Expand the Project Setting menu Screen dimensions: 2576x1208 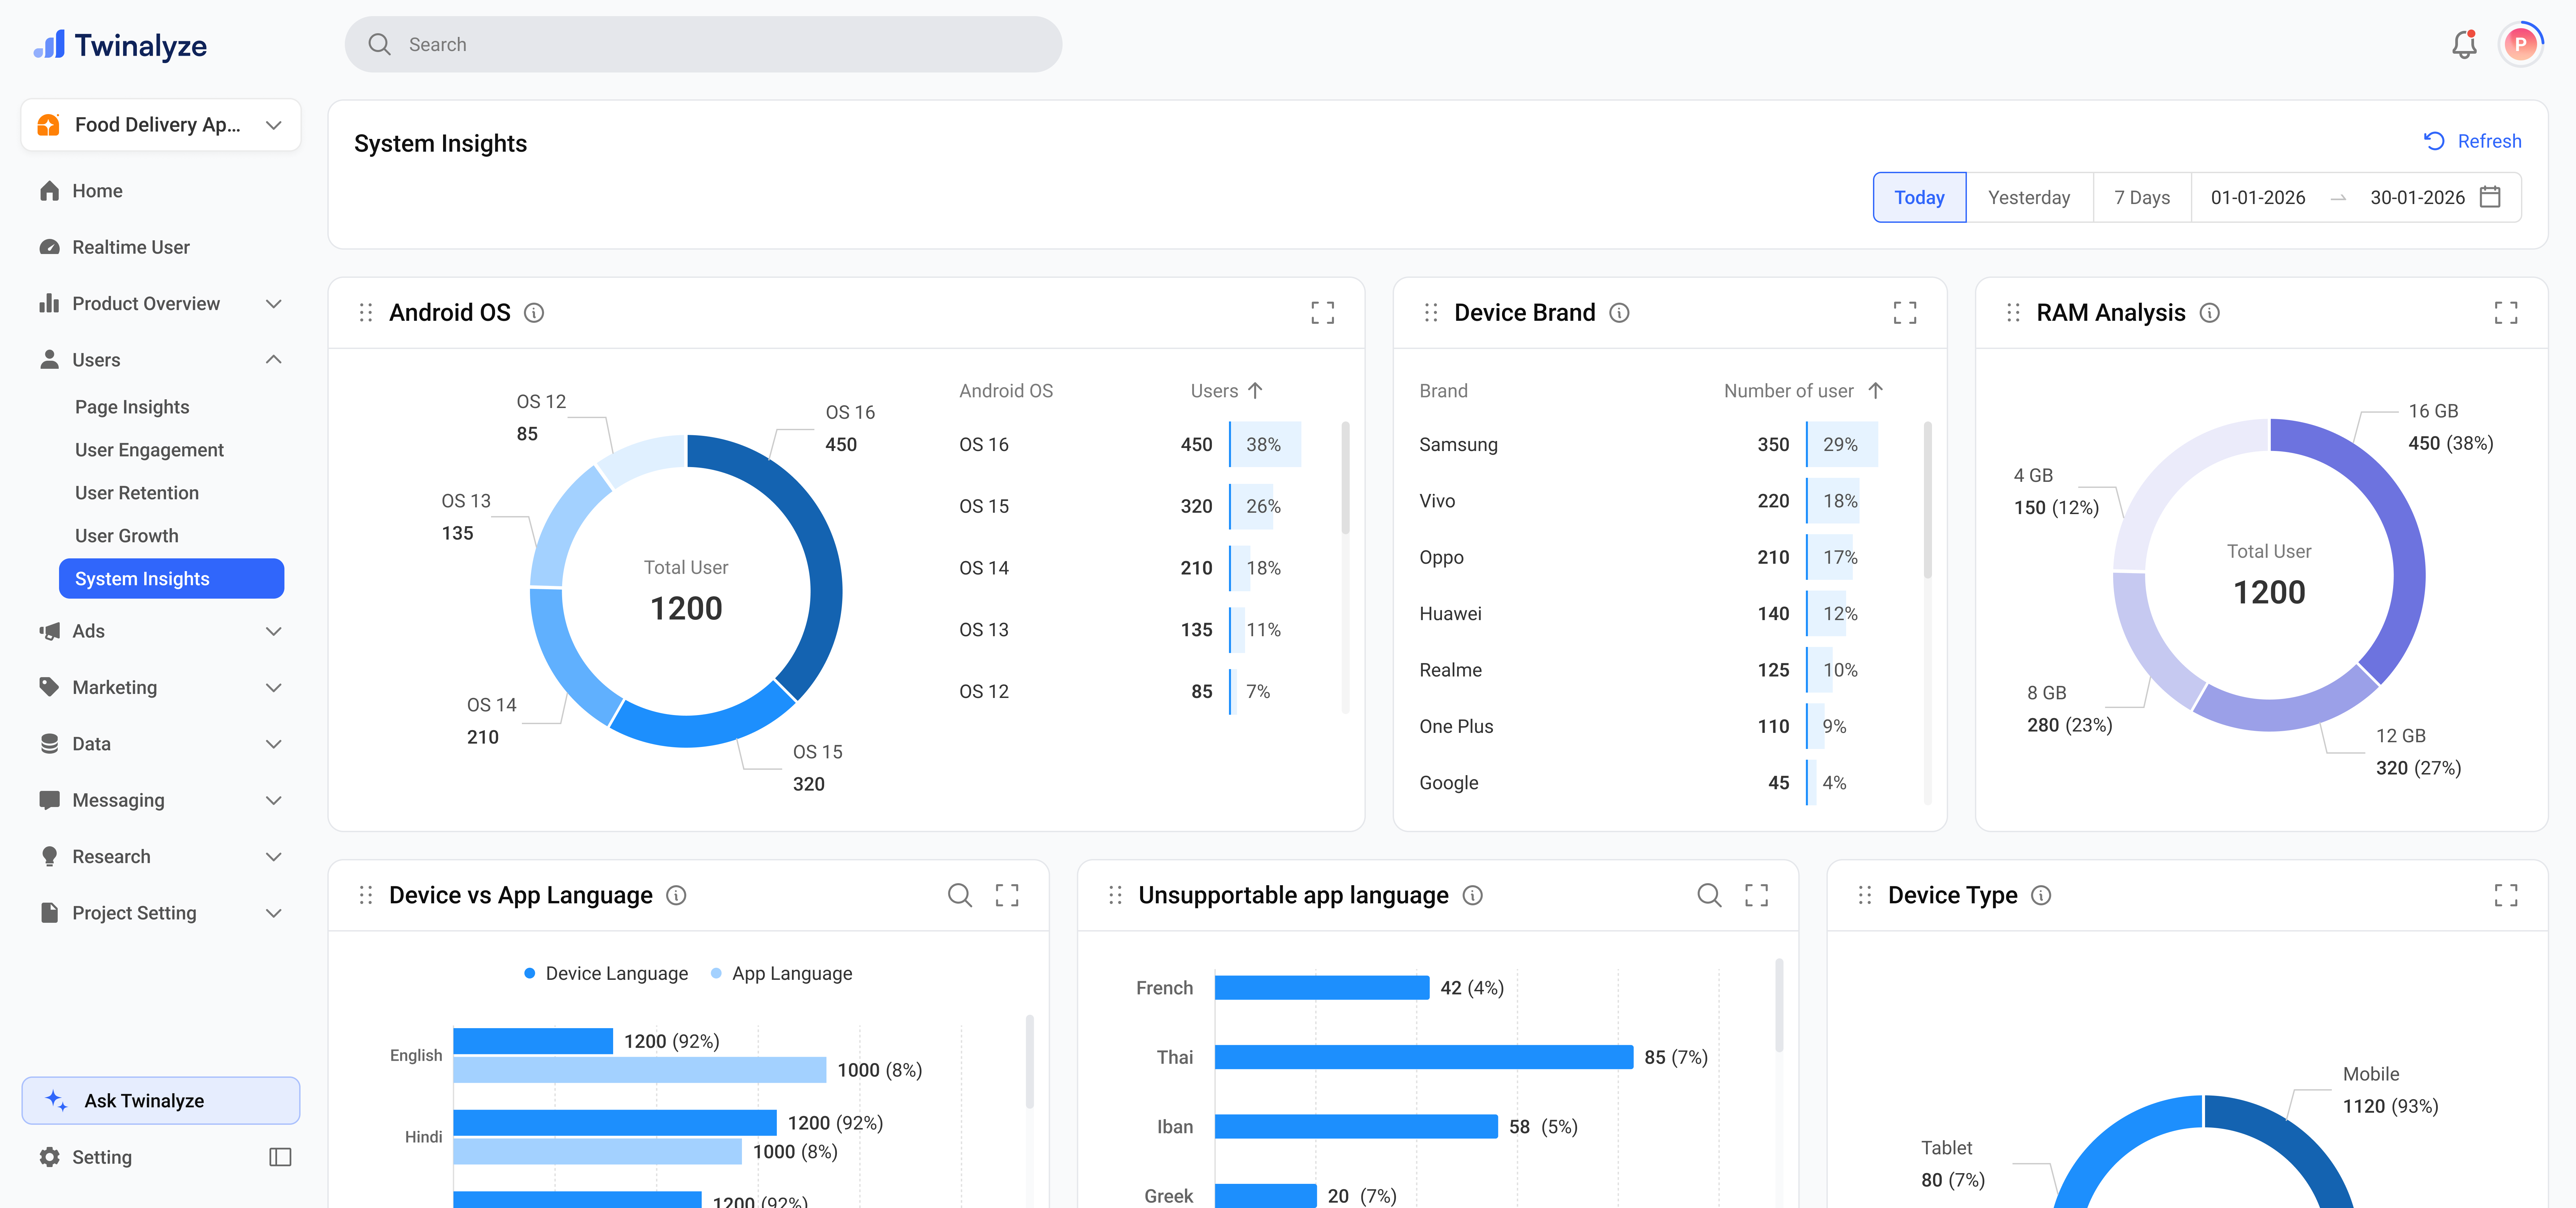point(161,913)
